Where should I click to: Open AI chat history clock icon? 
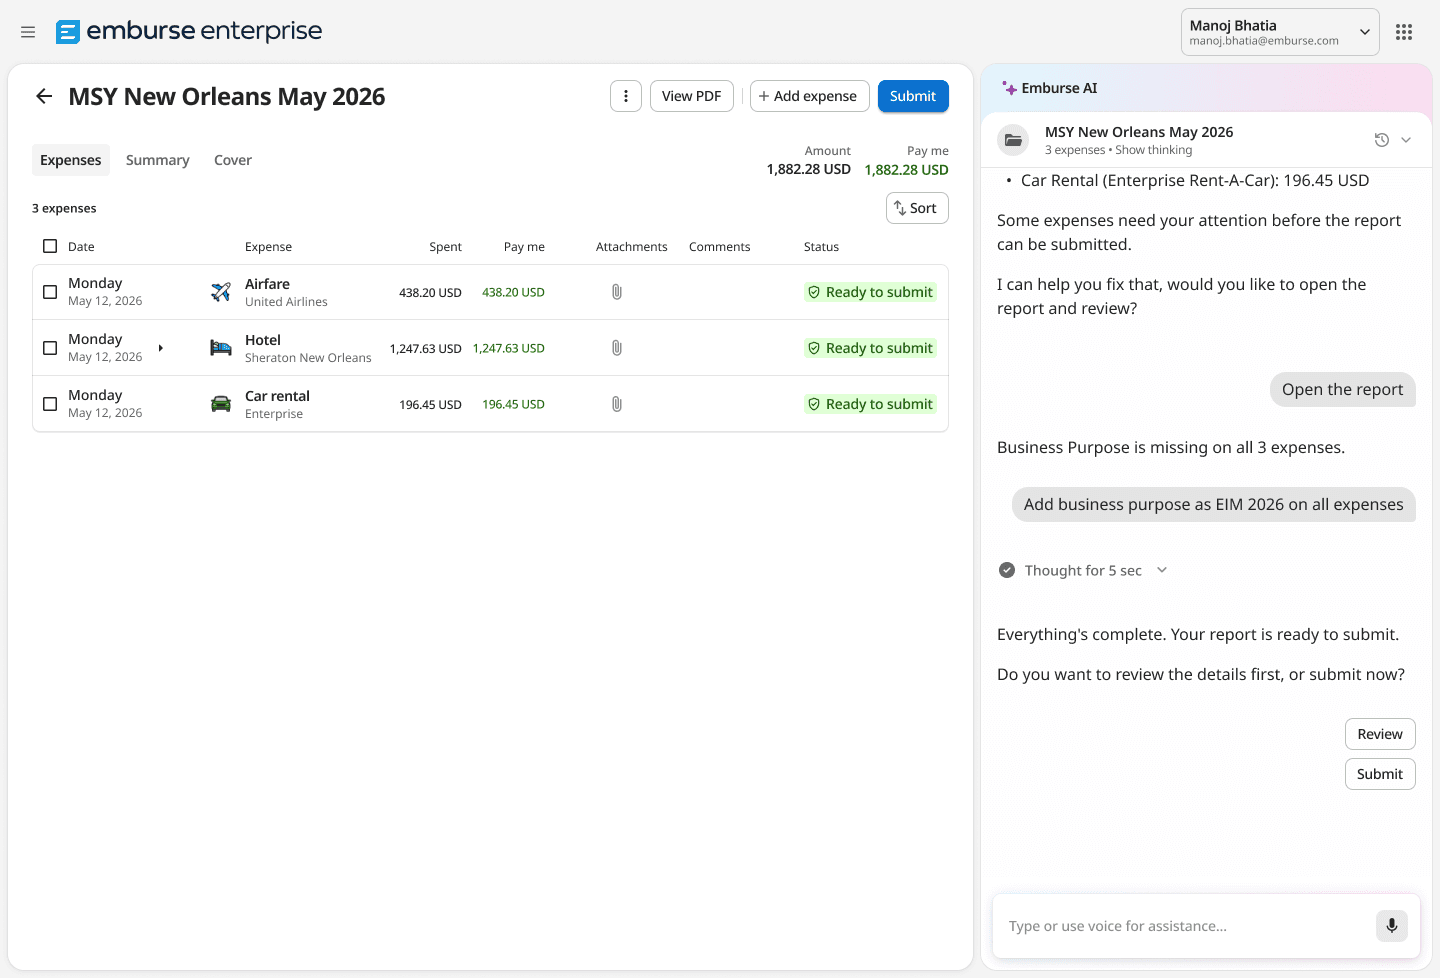click(1382, 140)
